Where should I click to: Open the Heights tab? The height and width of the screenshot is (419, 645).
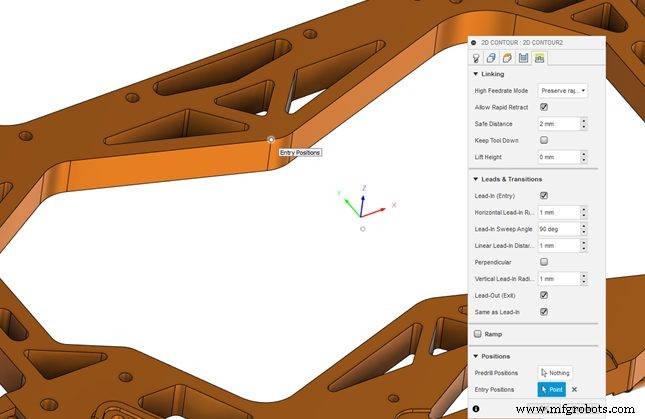(x=507, y=58)
